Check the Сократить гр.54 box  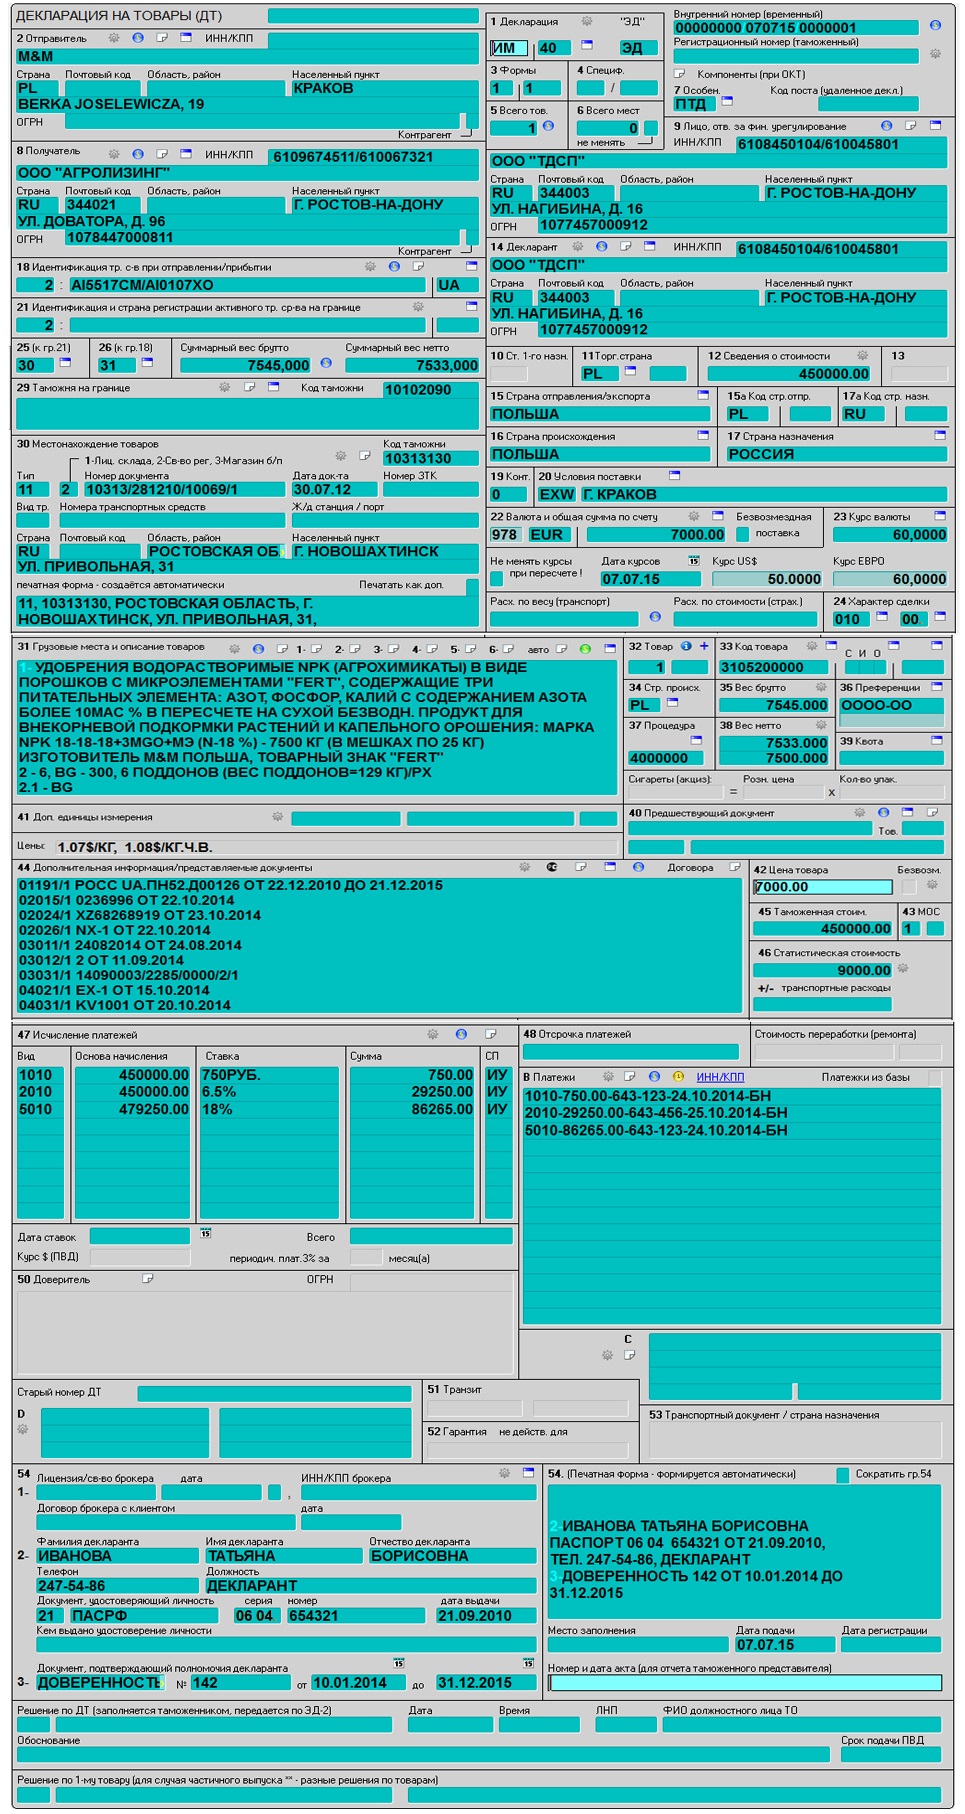point(843,1474)
